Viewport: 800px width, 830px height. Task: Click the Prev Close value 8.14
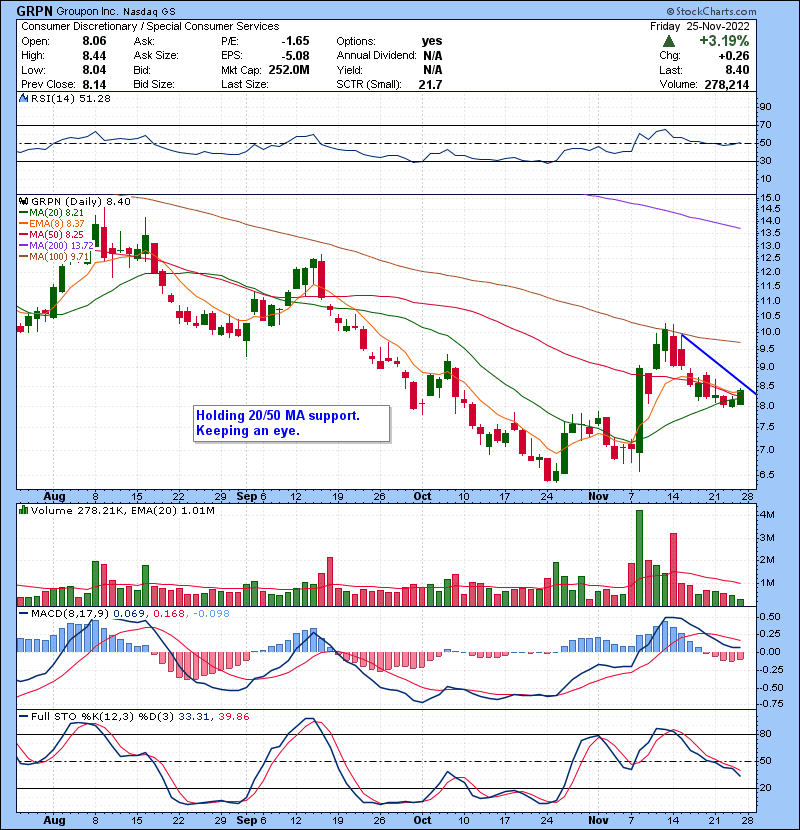[x=94, y=84]
